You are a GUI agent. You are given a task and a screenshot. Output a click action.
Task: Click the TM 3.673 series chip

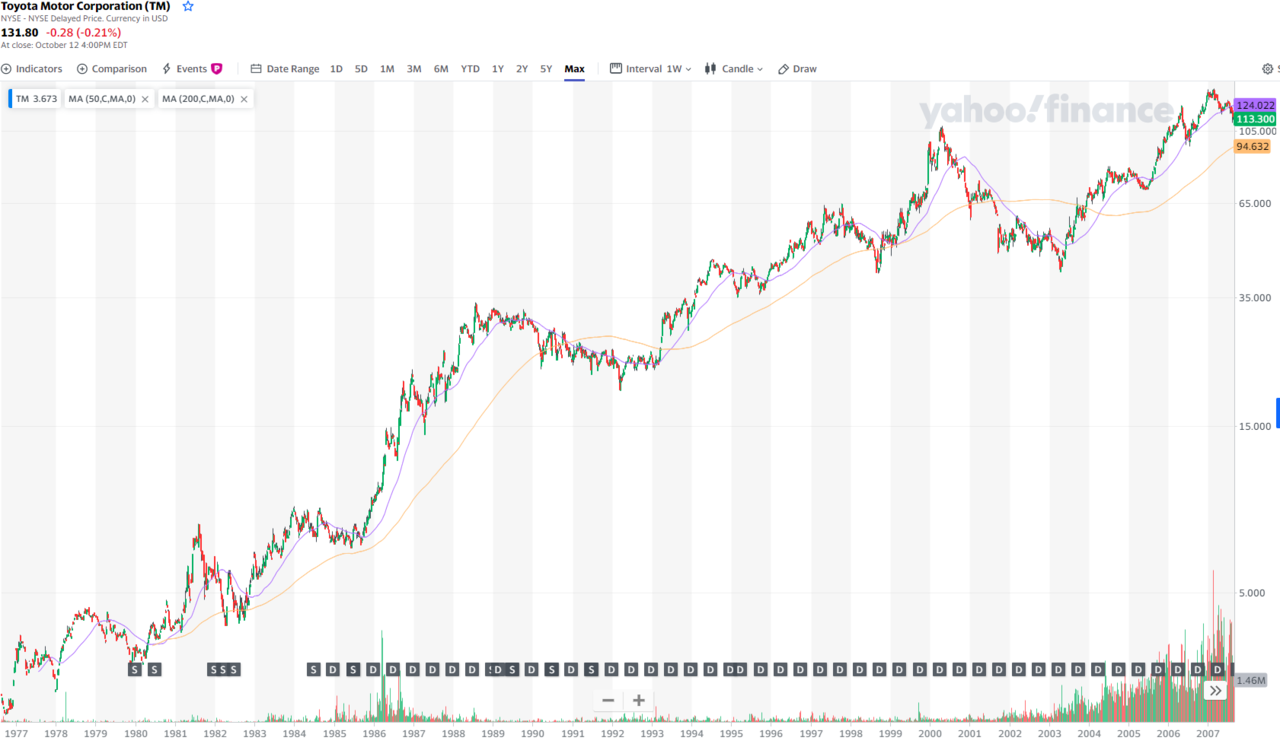(x=35, y=99)
